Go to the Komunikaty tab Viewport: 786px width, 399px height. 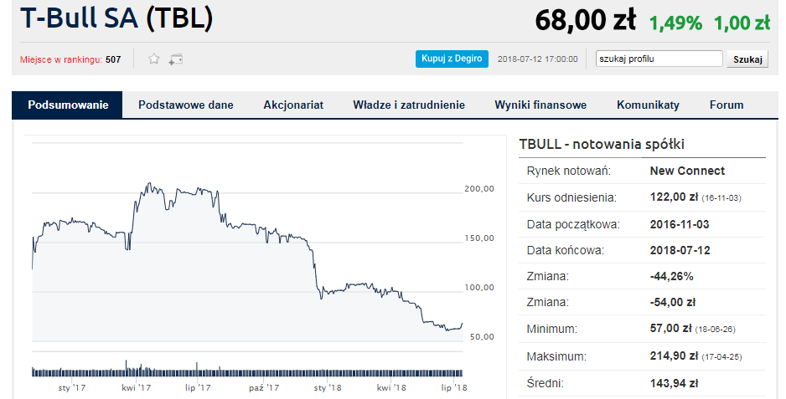(648, 105)
